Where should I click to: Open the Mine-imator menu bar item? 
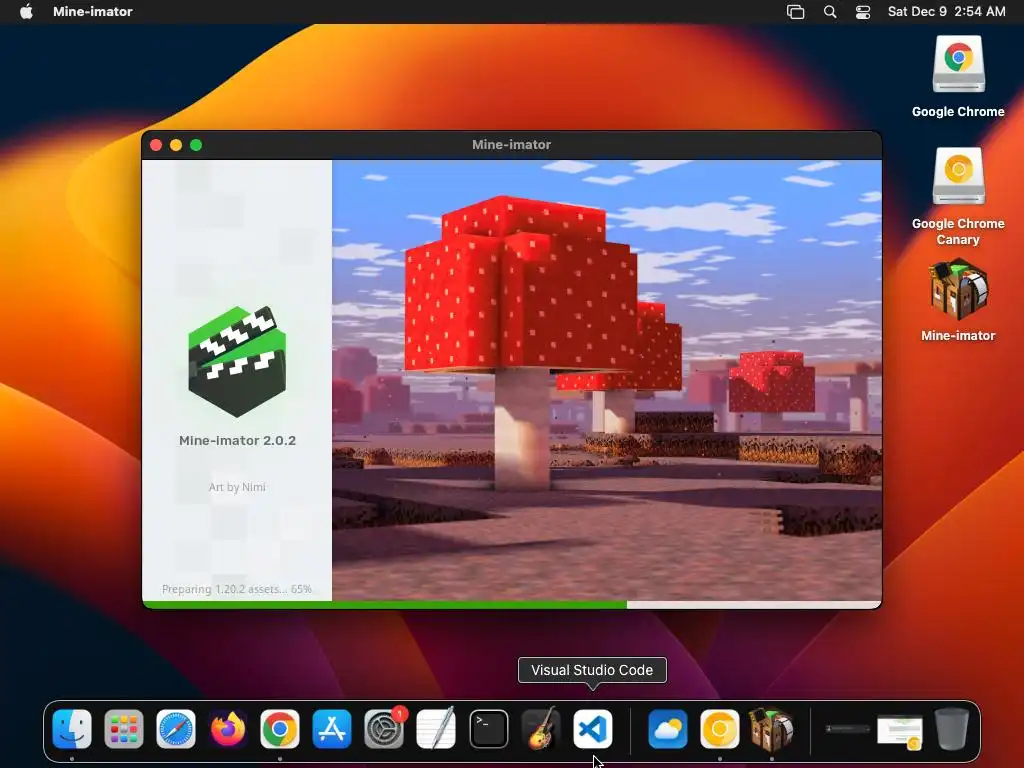[93, 12]
